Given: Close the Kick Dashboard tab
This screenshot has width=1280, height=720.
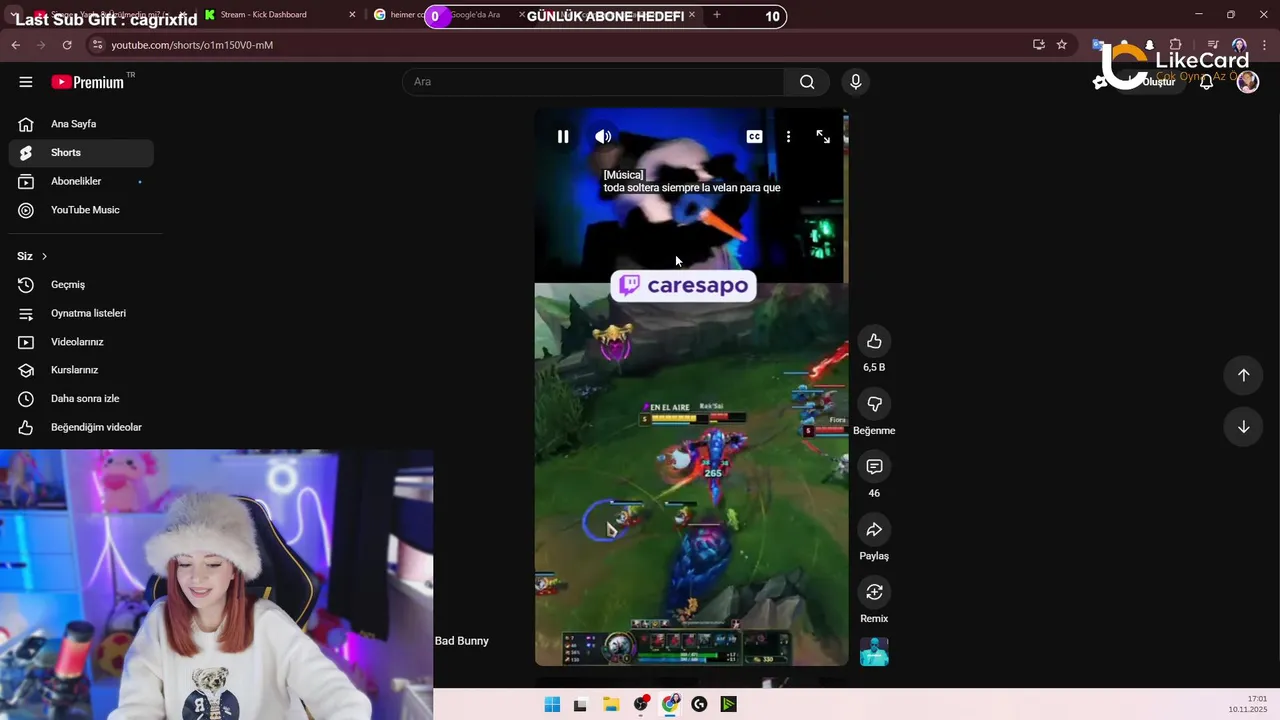Looking at the screenshot, I should 352,15.
